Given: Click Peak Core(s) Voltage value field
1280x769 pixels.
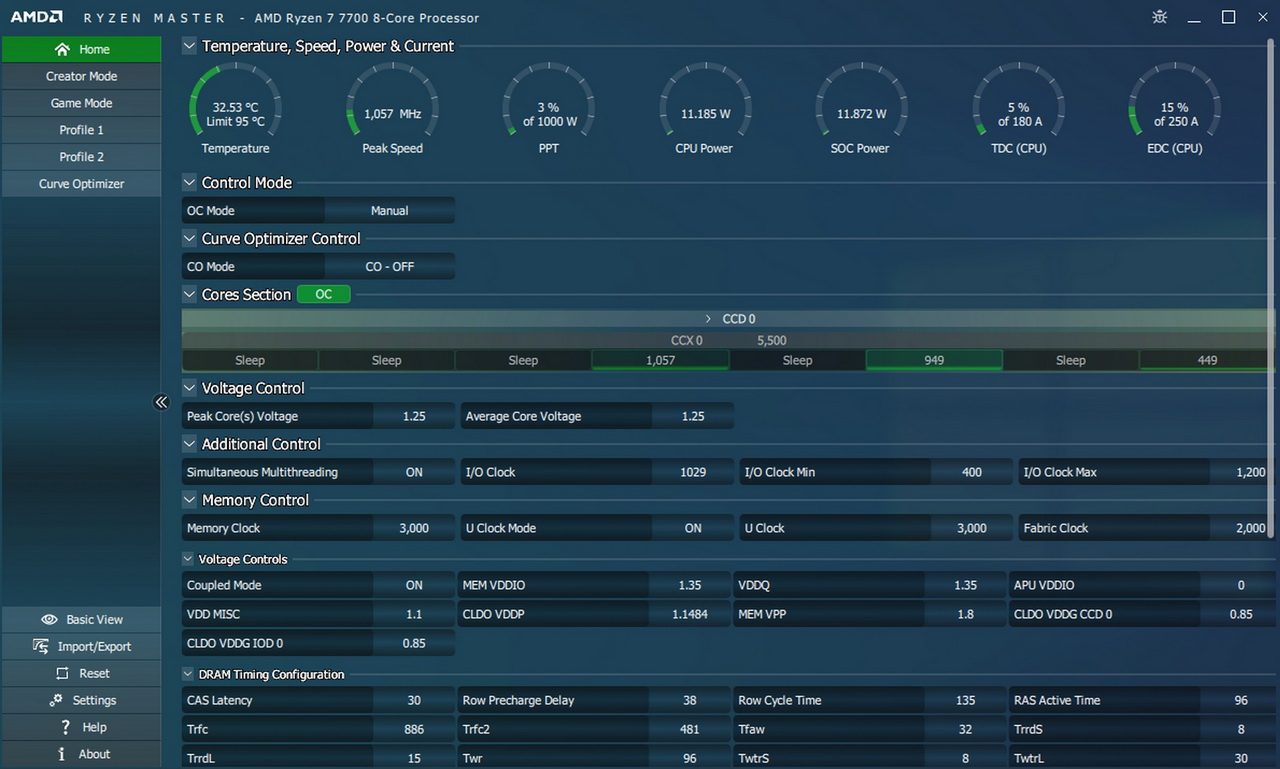Looking at the screenshot, I should point(414,416).
